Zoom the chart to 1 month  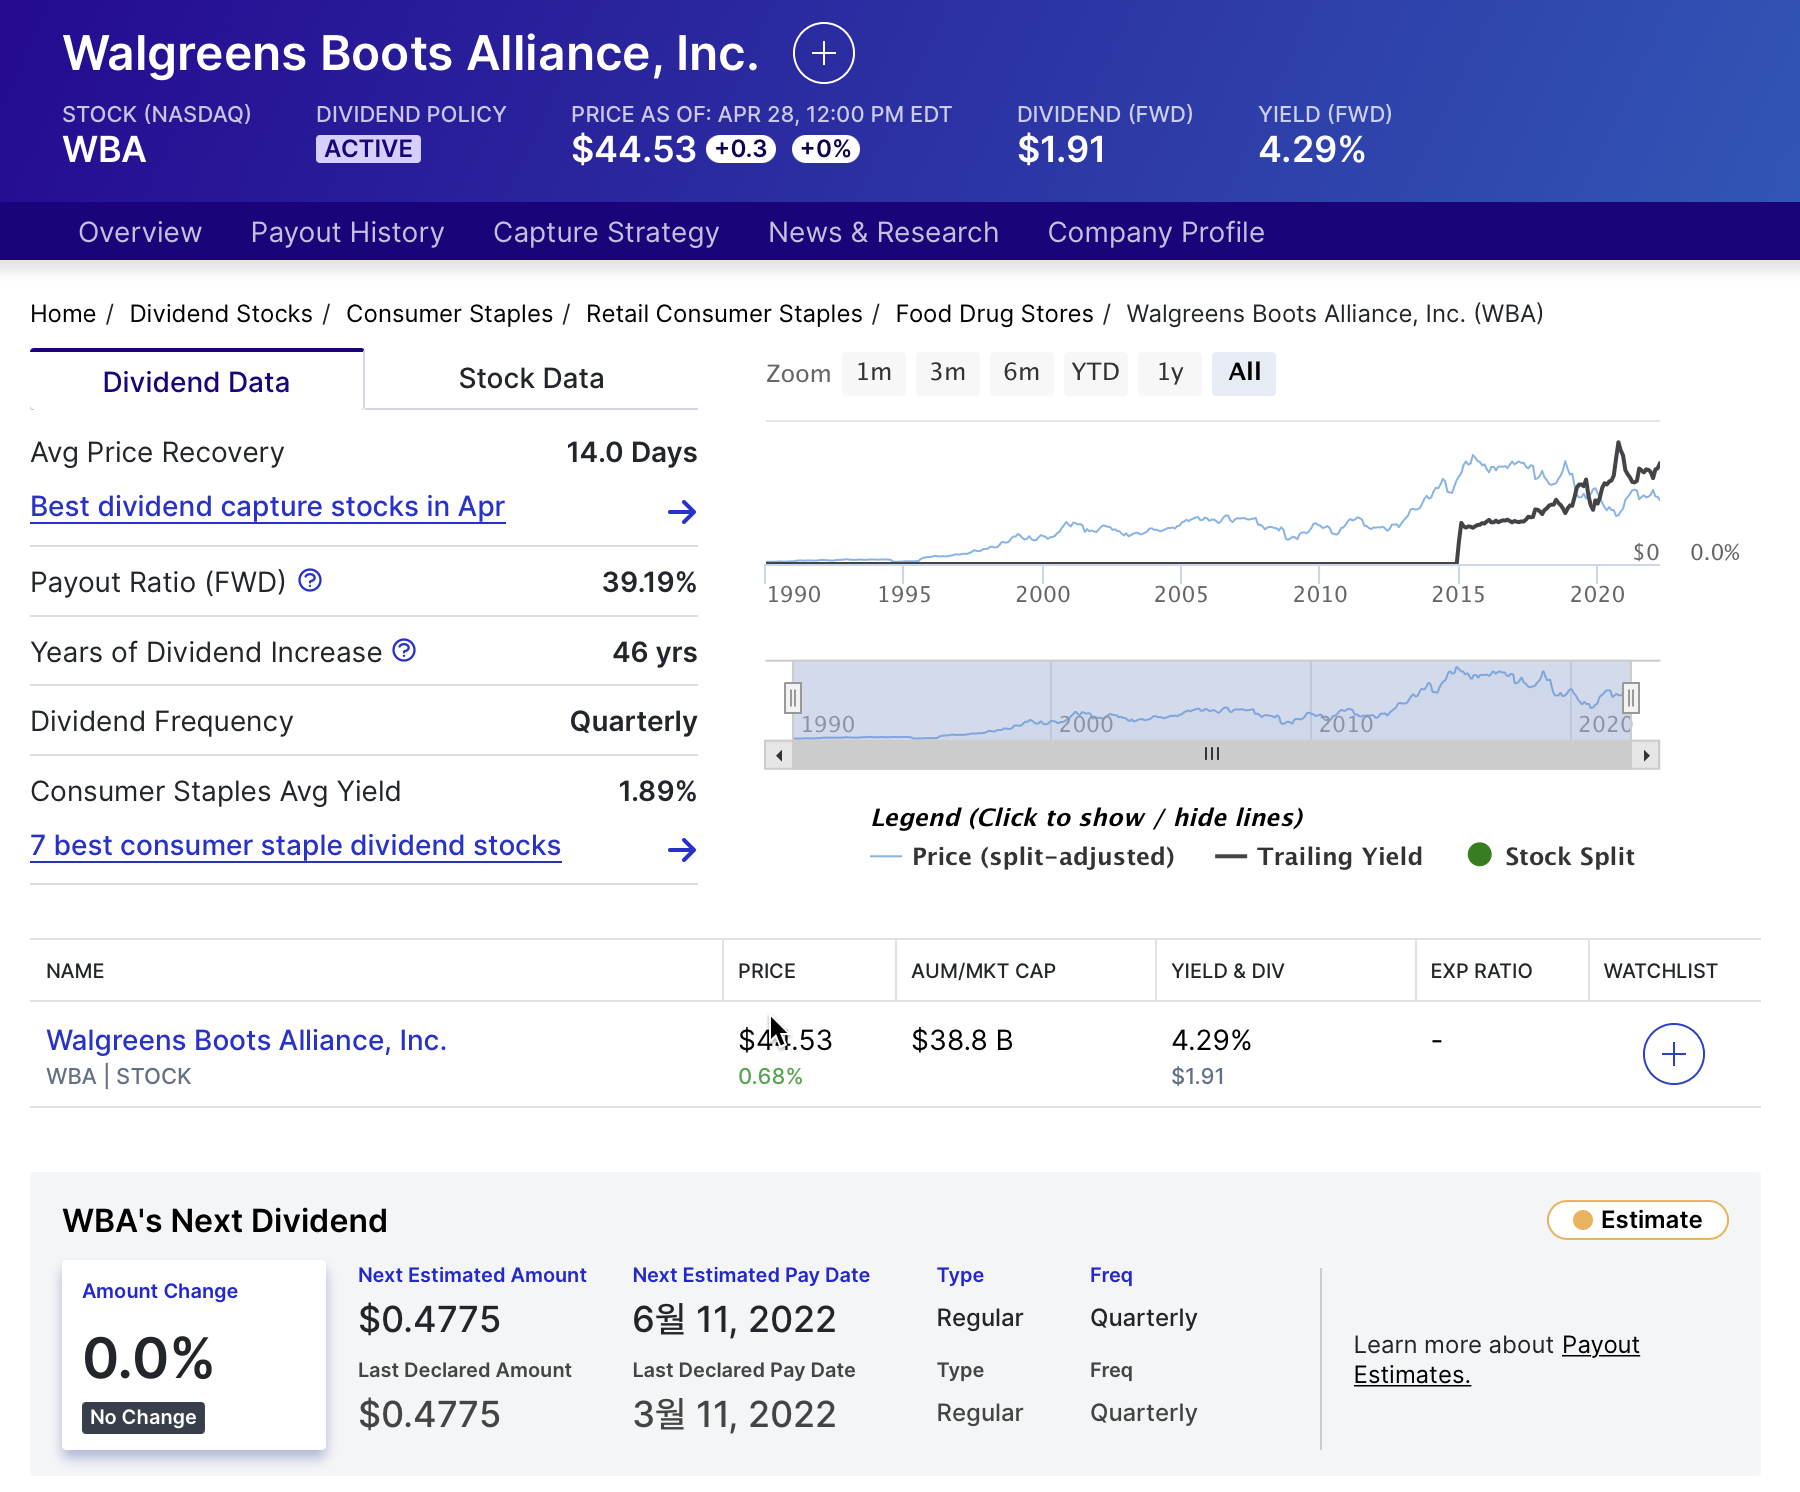(x=873, y=372)
